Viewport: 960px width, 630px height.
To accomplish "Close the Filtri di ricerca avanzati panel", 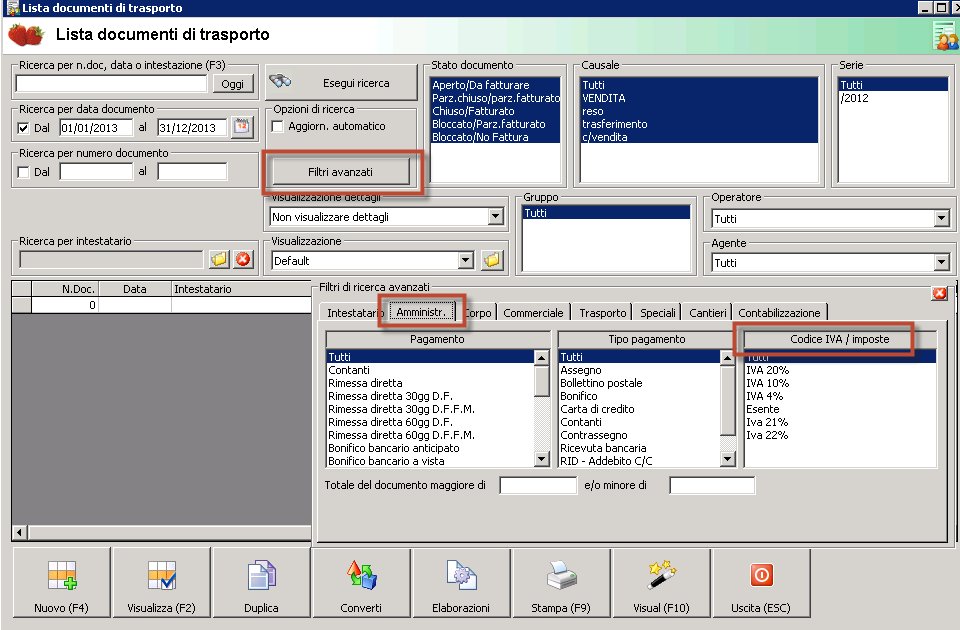I will (939, 293).
